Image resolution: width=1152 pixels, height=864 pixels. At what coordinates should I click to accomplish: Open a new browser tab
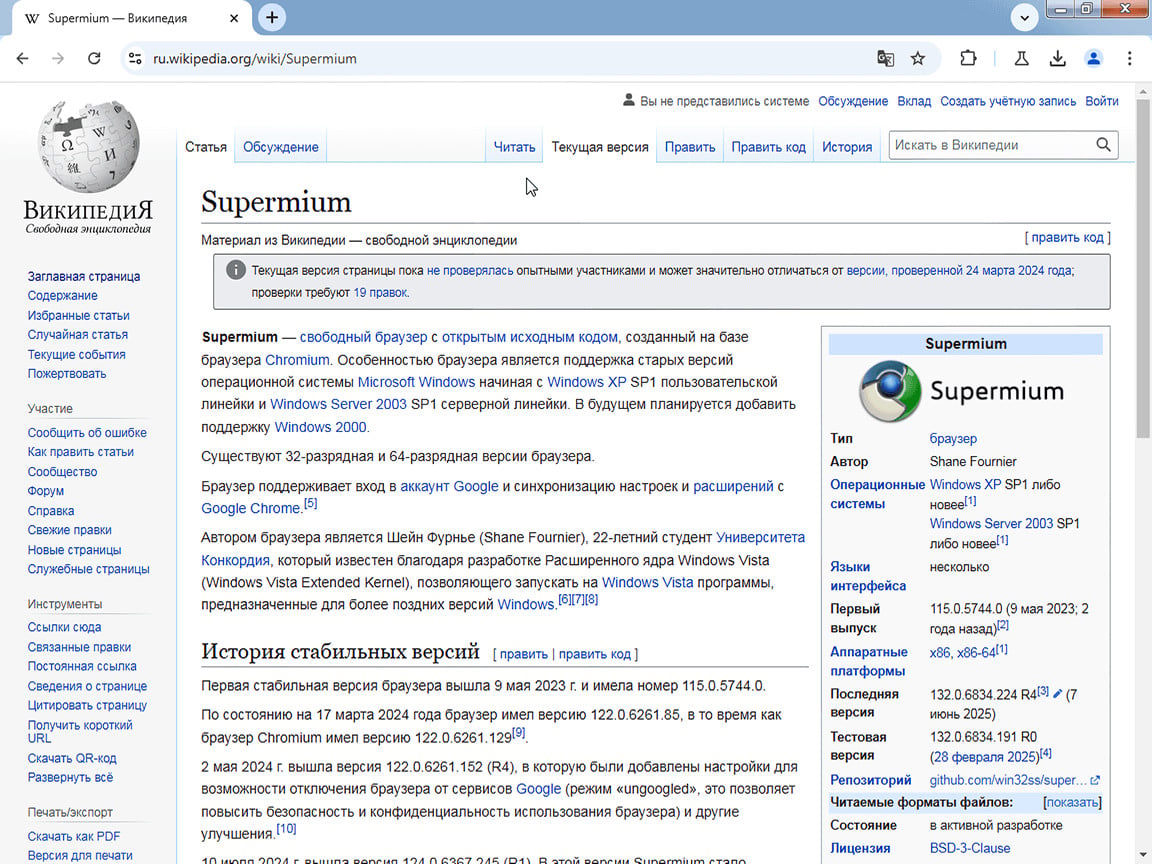[272, 18]
